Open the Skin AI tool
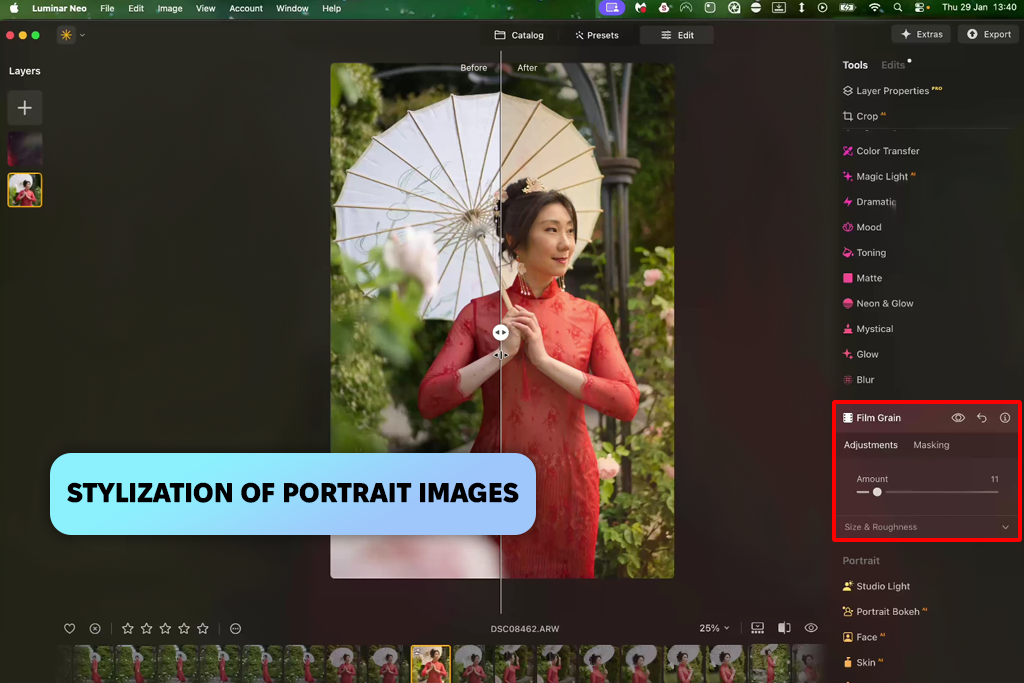The image size is (1024, 683). pyautogui.click(x=863, y=663)
